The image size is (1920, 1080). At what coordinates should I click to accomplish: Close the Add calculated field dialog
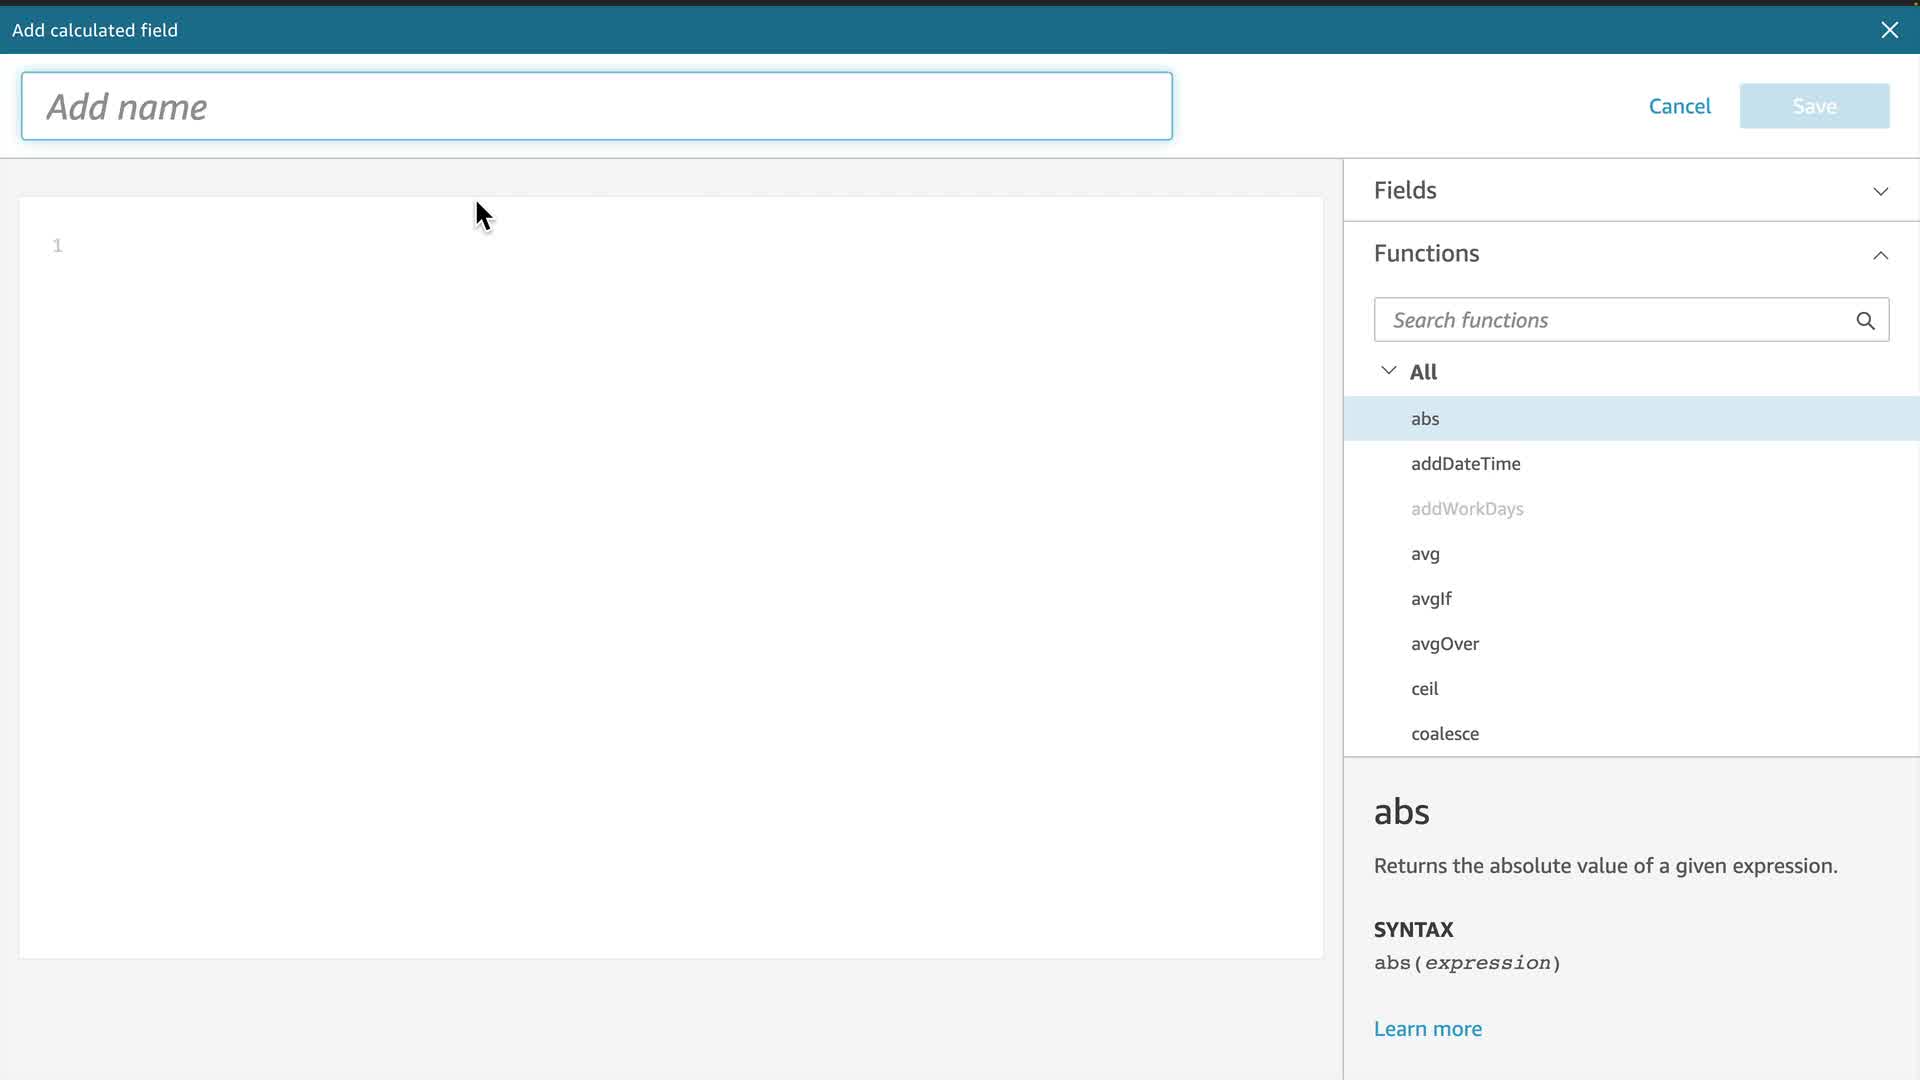pos(1889,30)
